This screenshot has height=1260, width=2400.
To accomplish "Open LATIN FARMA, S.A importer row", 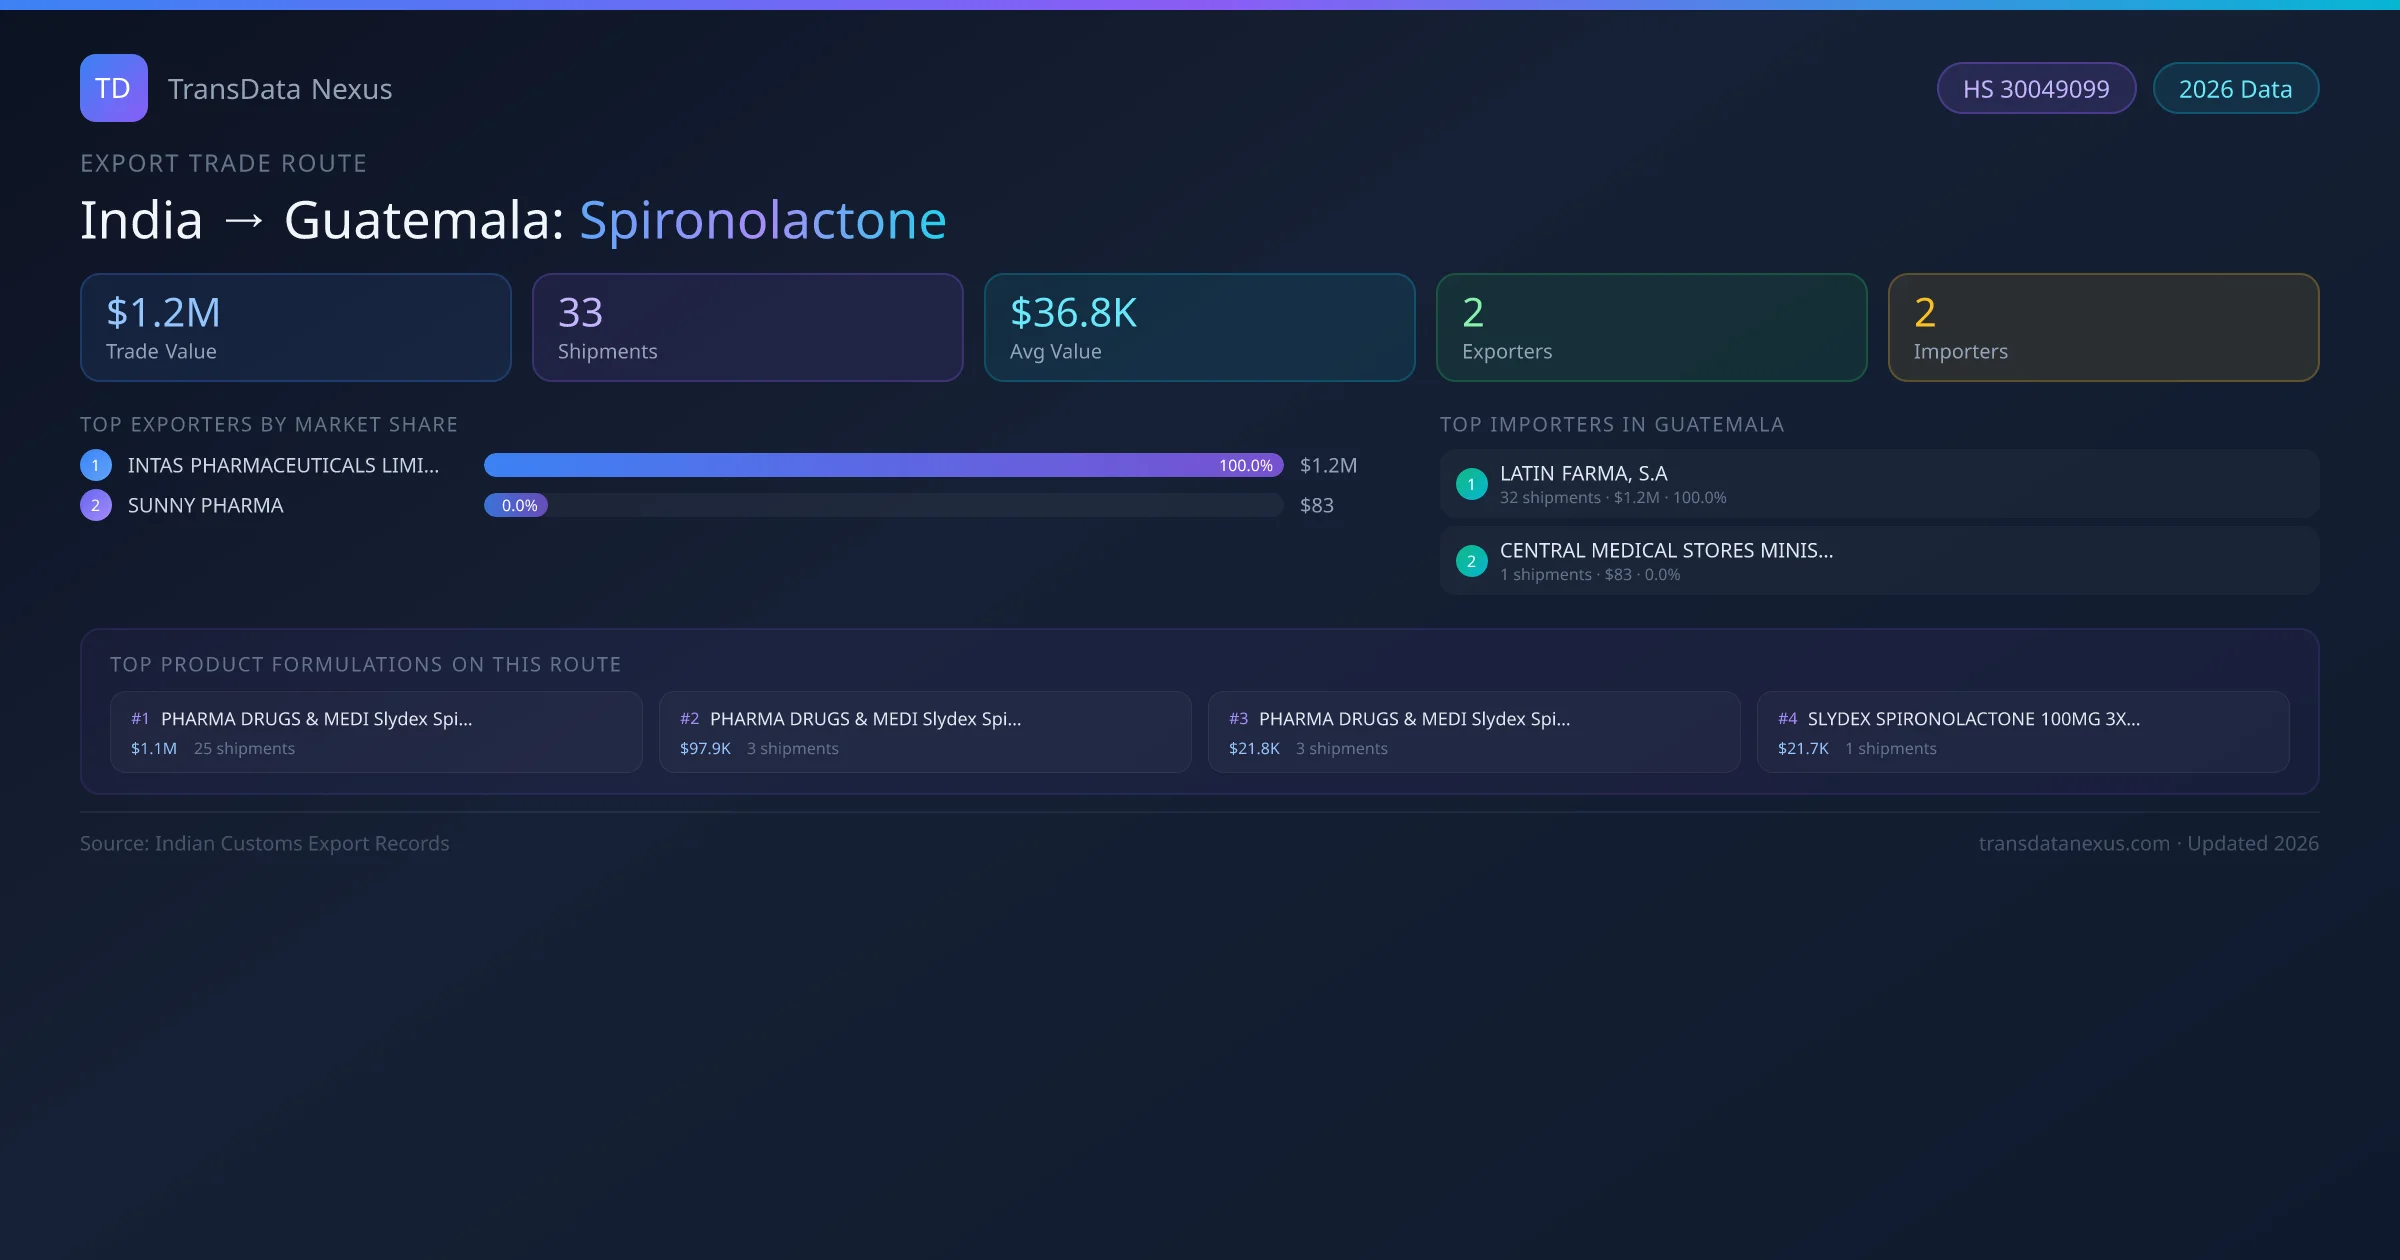I will click(1878, 484).
